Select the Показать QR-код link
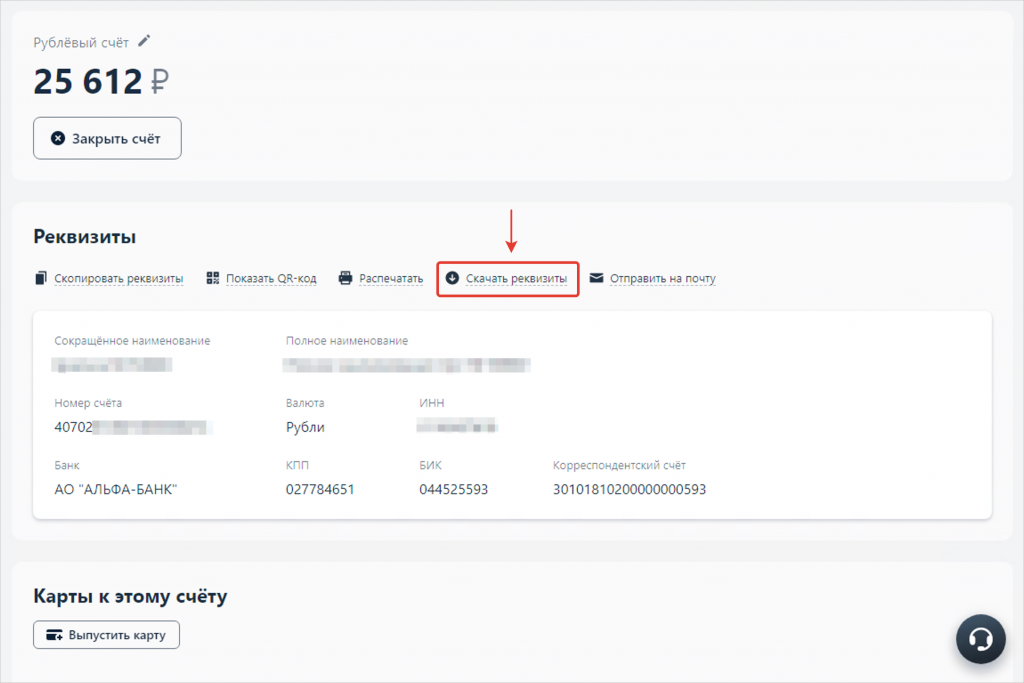Screen dimensions: 1024x683 tap(271, 278)
